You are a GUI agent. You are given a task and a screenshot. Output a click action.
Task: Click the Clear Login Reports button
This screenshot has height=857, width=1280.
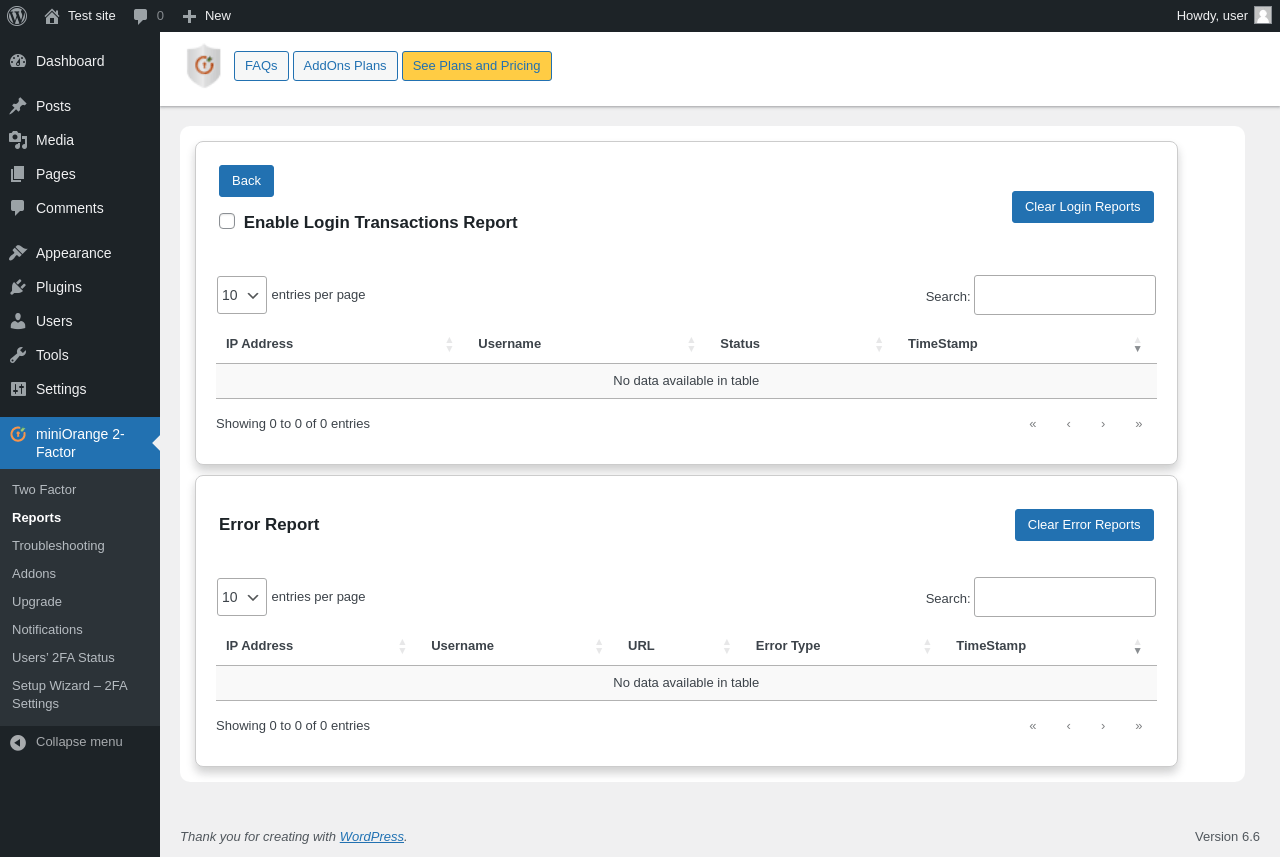[x=1083, y=207]
